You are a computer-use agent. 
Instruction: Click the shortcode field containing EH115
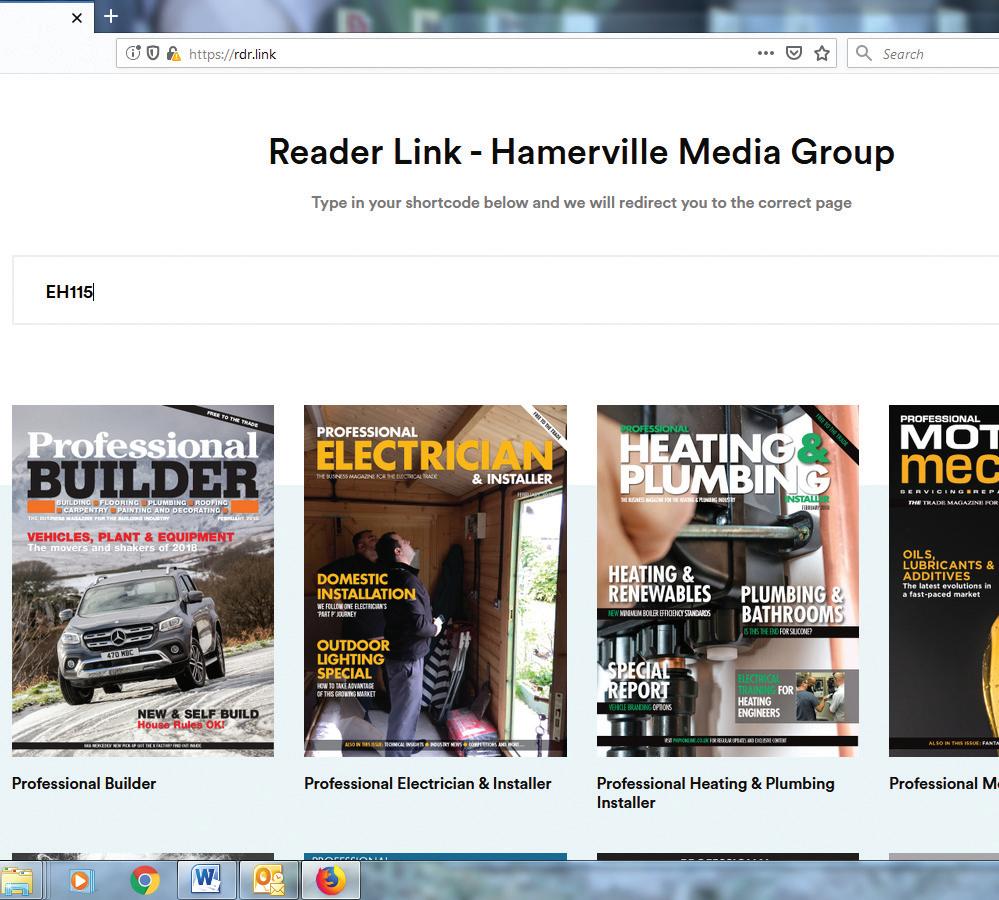click(x=506, y=290)
